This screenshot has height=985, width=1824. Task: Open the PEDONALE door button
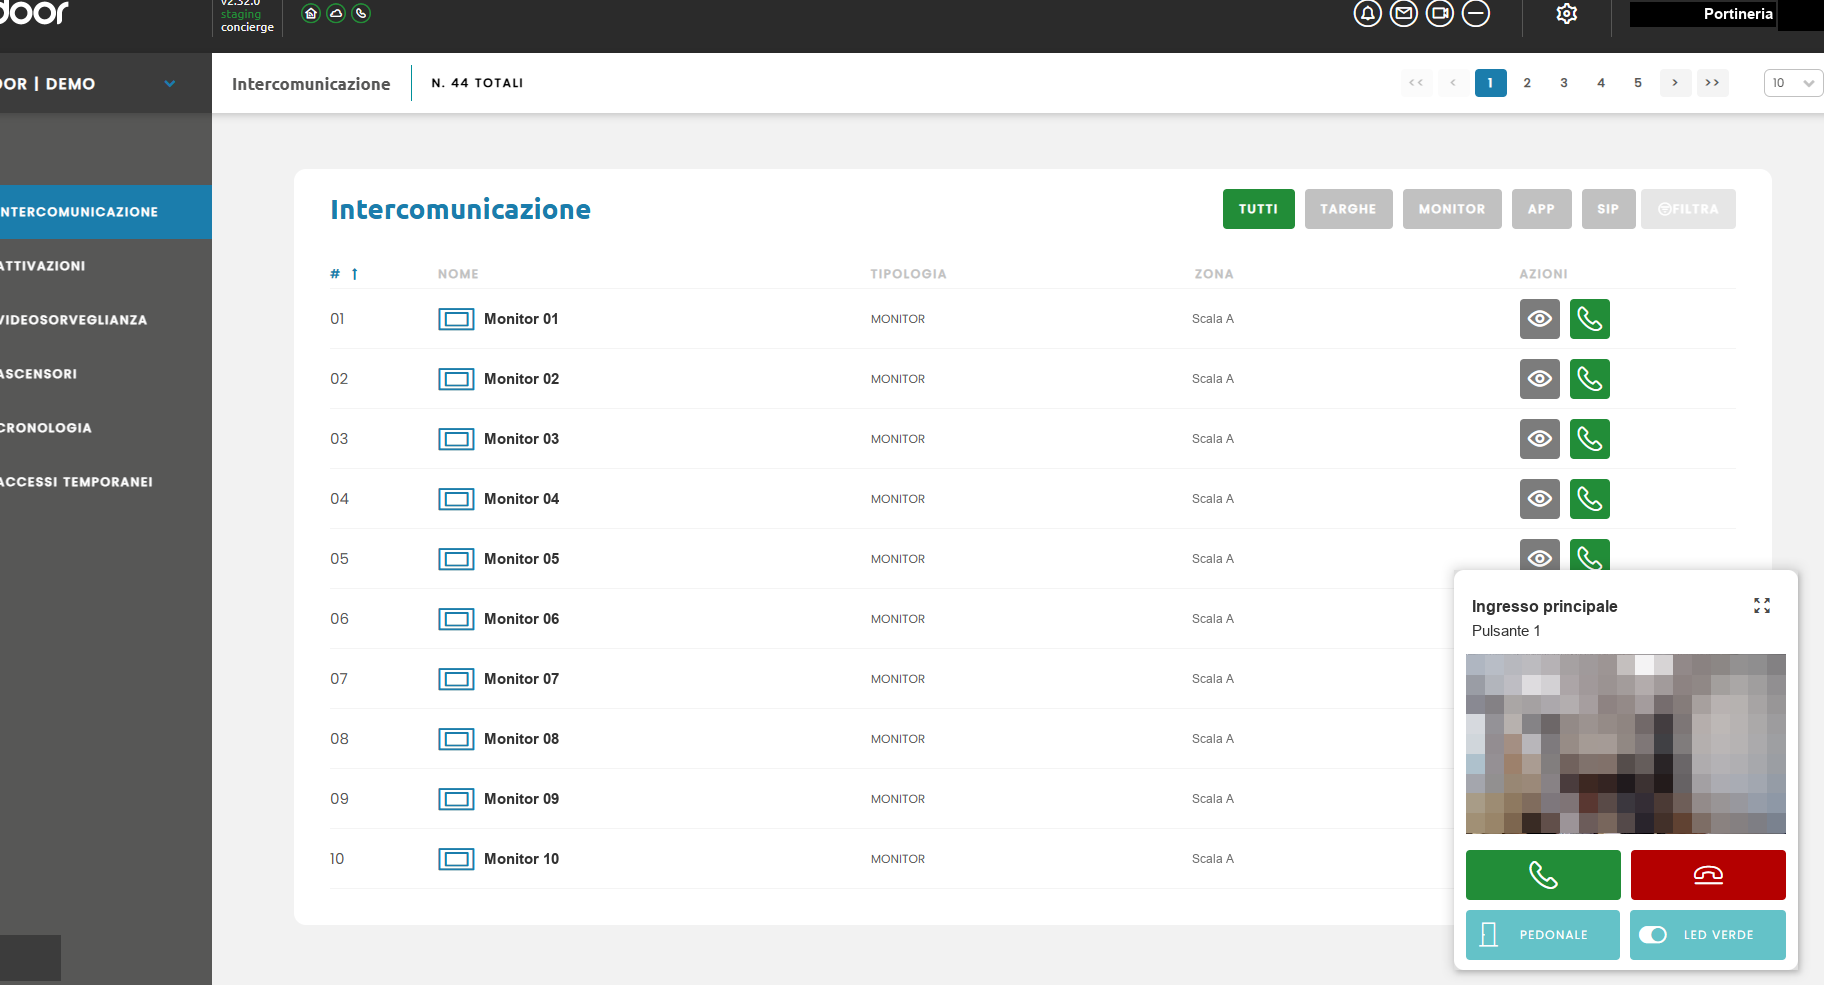[1543, 935]
